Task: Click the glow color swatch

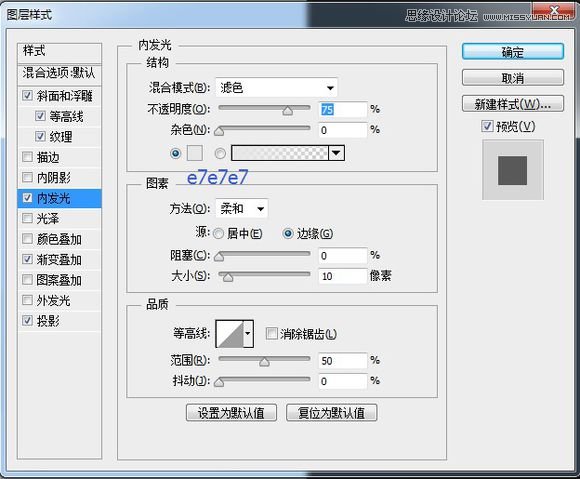Action: (x=195, y=153)
